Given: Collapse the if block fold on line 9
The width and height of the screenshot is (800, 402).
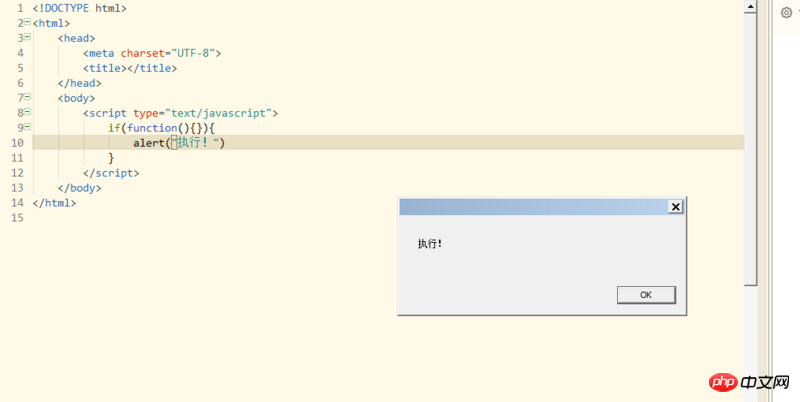Looking at the screenshot, I should (27, 127).
